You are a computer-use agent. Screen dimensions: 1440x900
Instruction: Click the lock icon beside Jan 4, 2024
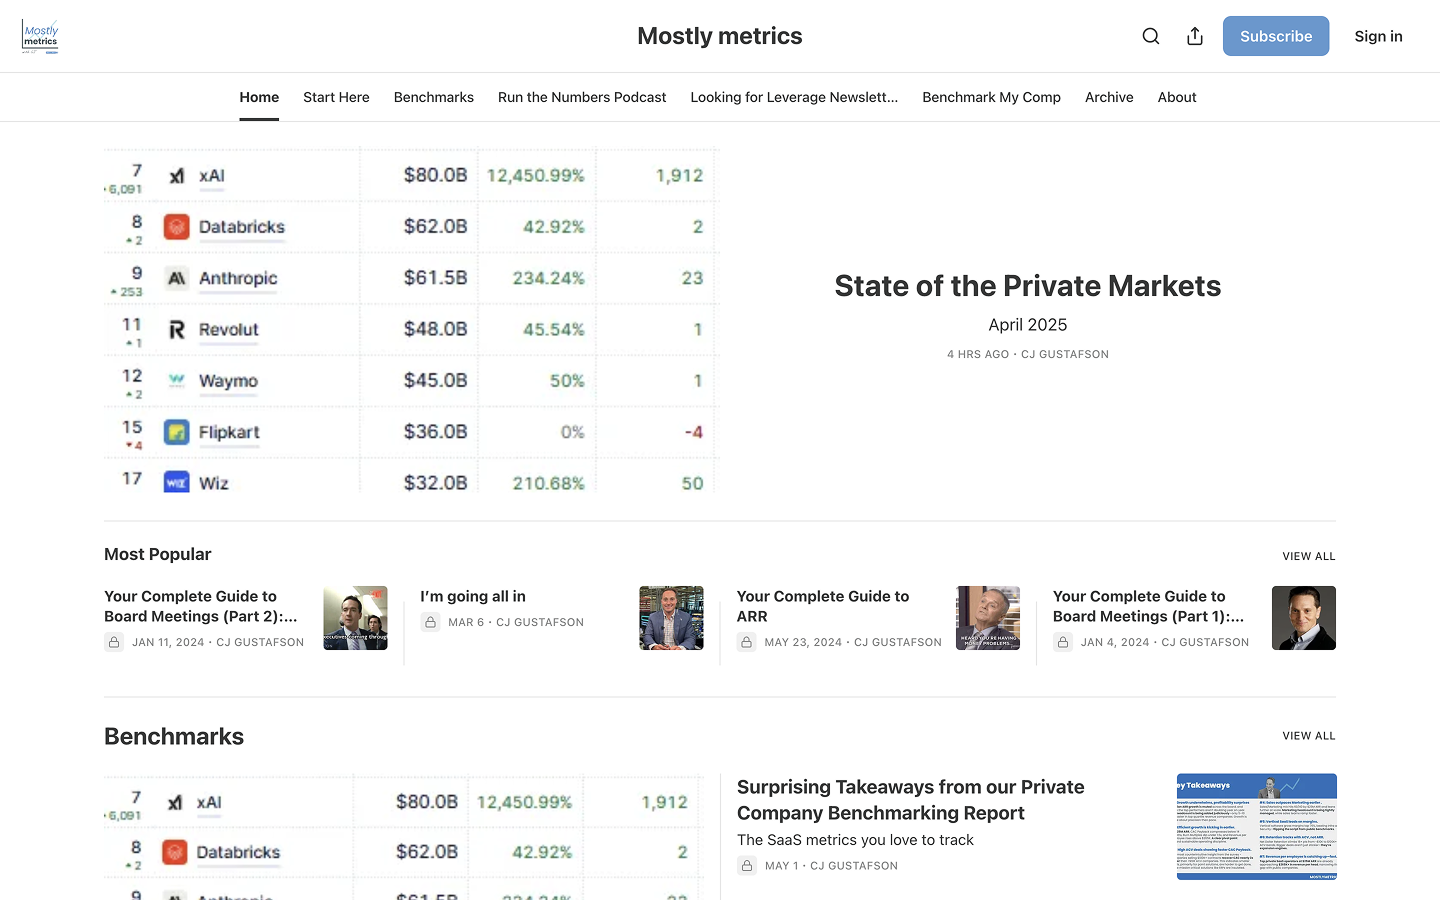click(1063, 642)
